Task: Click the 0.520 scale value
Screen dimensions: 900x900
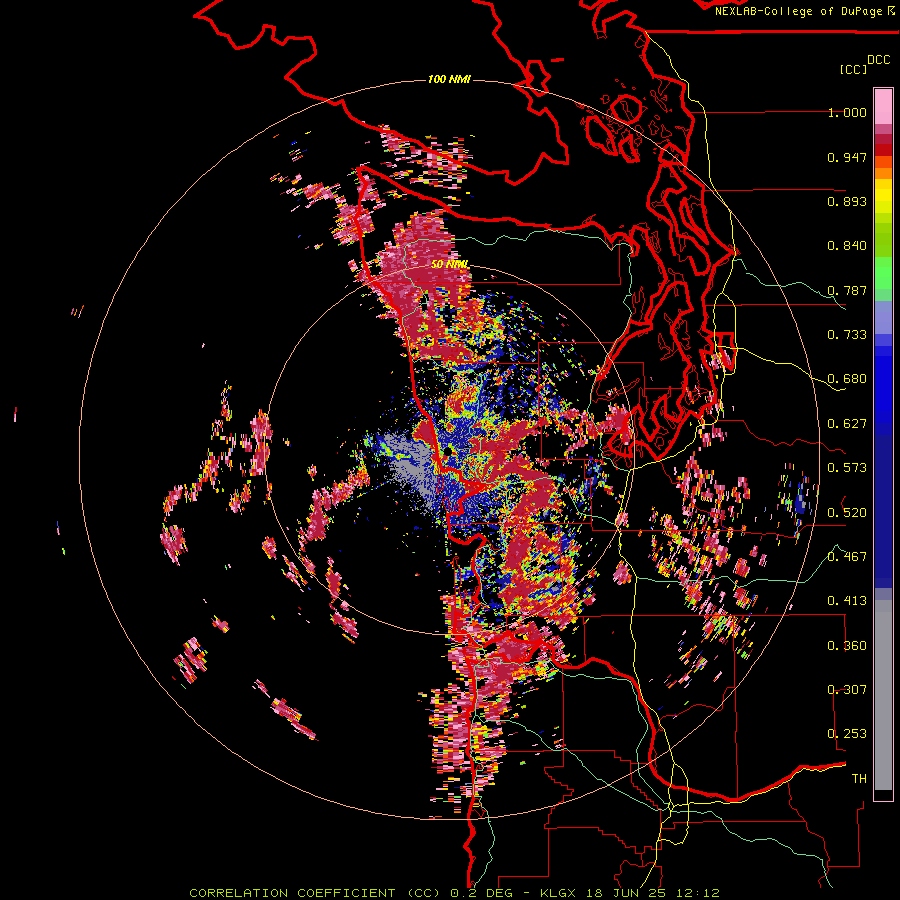Action: 847,513
